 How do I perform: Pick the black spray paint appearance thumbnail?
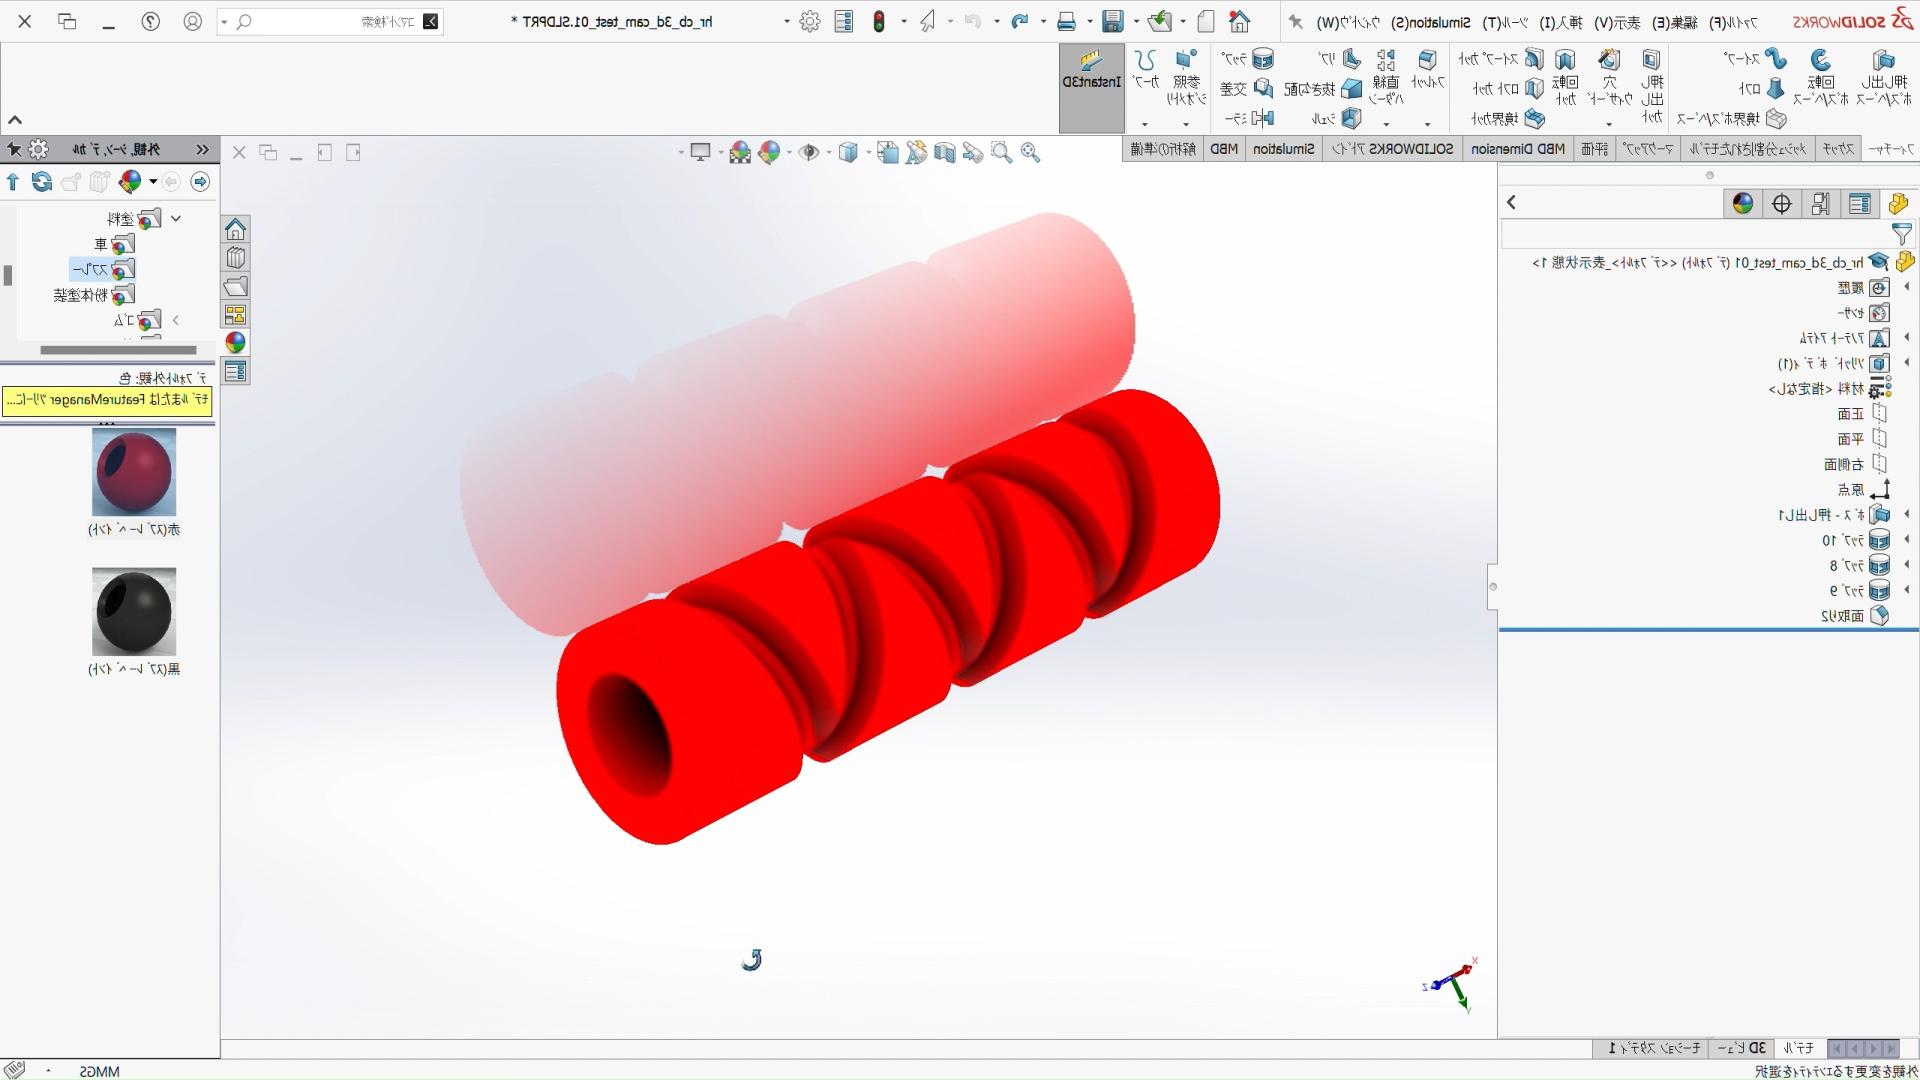(x=134, y=611)
